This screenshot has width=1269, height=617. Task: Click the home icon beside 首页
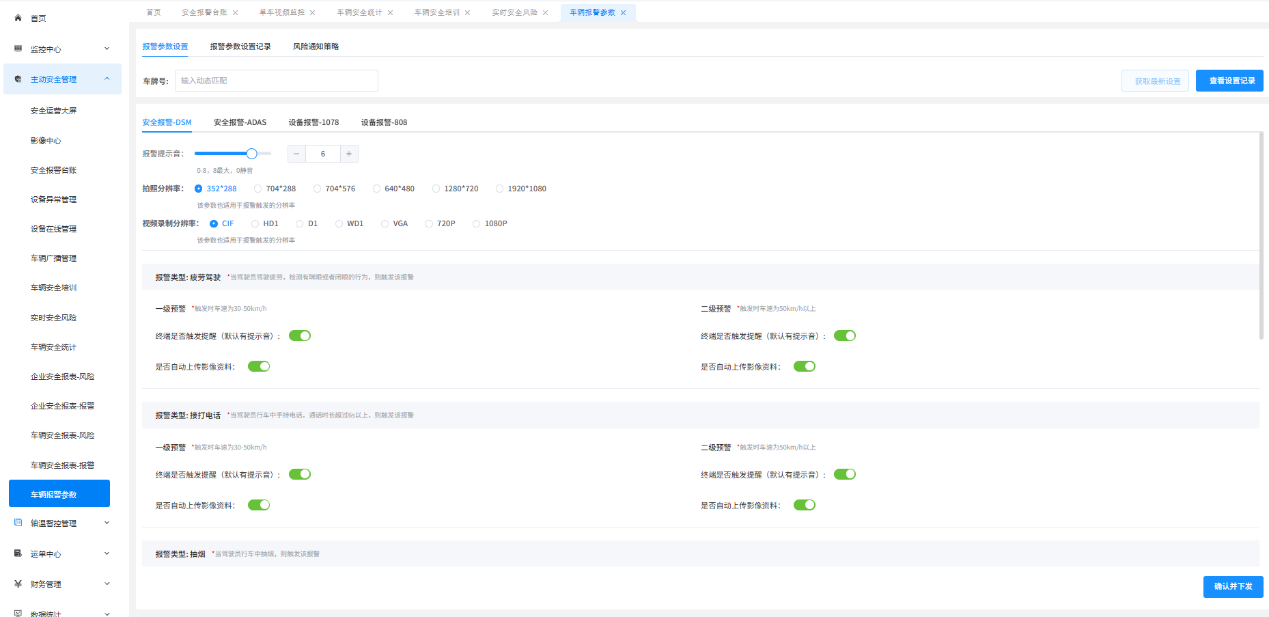pos(19,18)
